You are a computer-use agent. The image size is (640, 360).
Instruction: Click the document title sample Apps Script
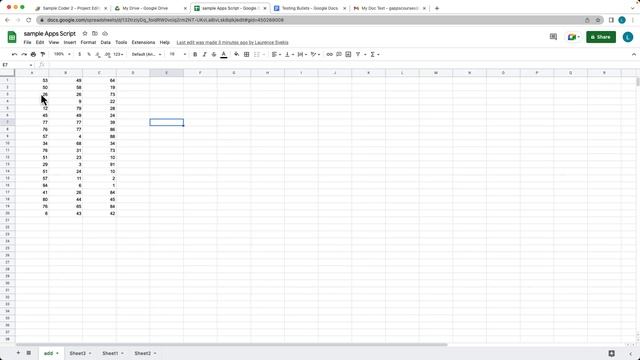click(50, 33)
